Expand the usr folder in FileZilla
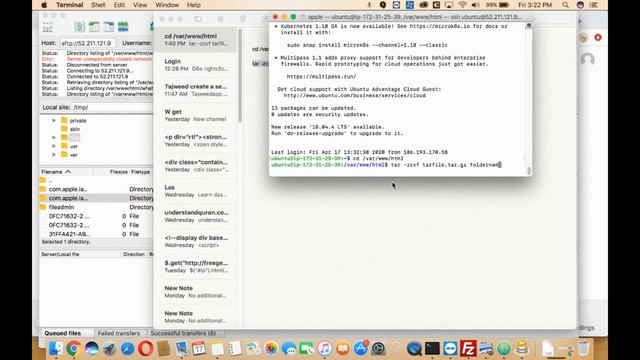This screenshot has height=360, width=640. (x=54, y=146)
